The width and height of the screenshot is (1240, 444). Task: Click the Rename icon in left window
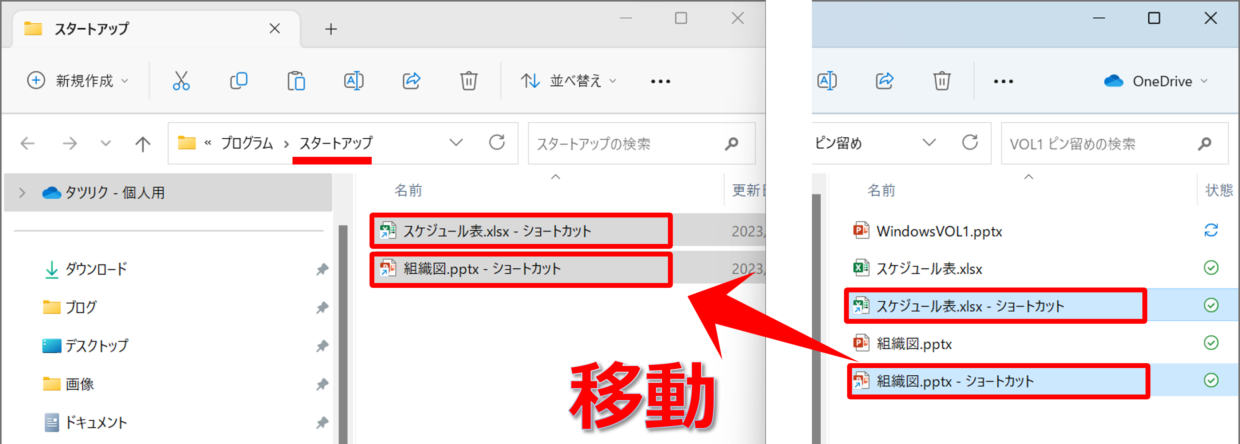pyautogui.click(x=353, y=81)
